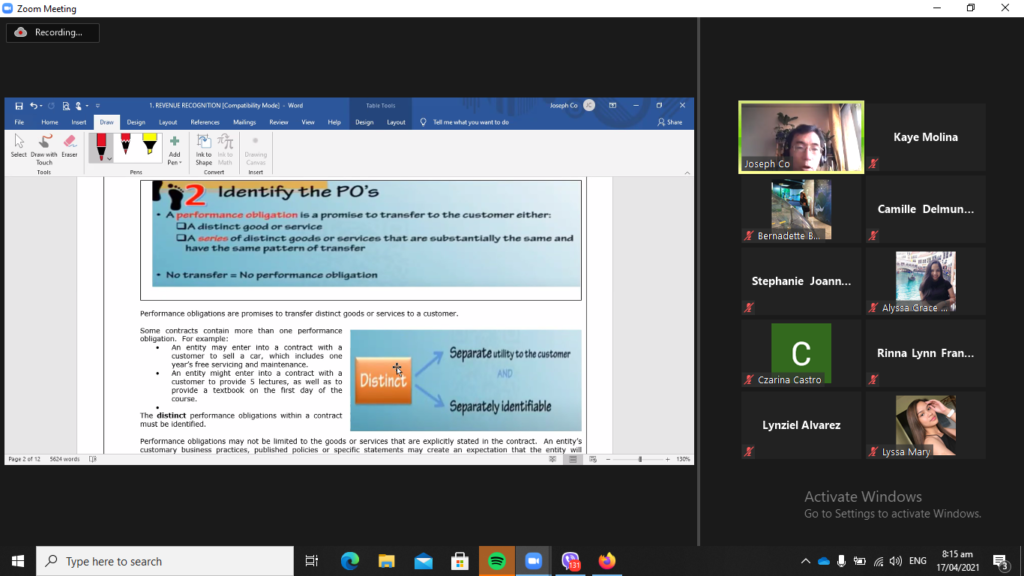Viewport: 1024px width, 576px height.
Task: Click the Save icon in Word title bar
Action: [x=19, y=105]
